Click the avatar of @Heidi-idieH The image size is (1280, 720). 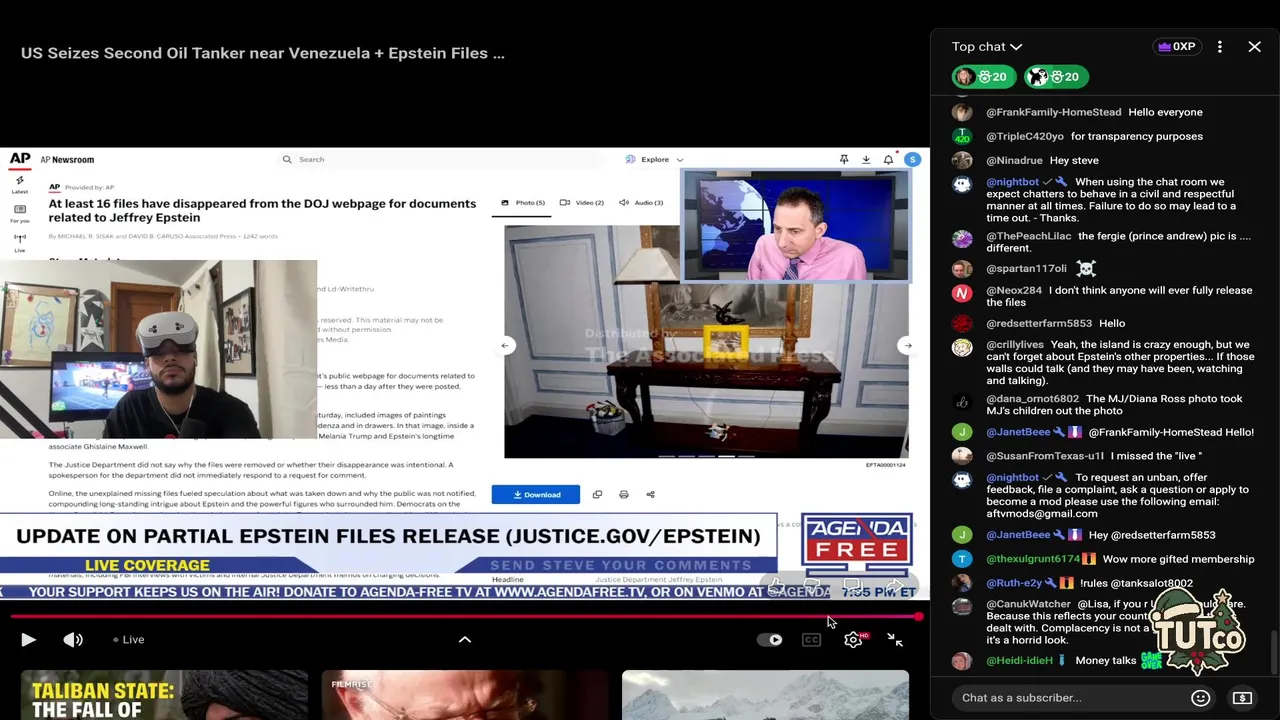[962, 660]
